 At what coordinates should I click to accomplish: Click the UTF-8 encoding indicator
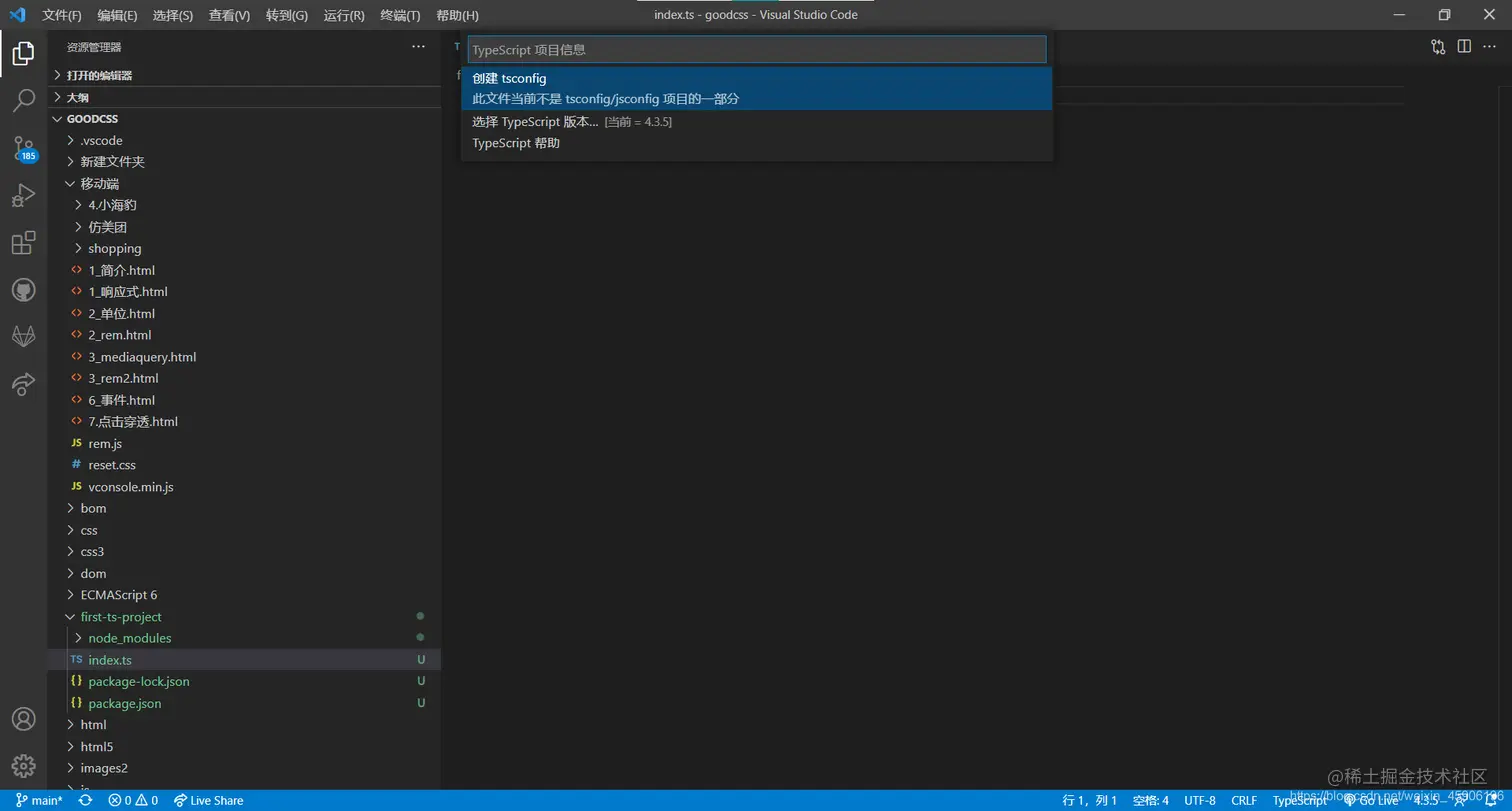pos(1200,800)
